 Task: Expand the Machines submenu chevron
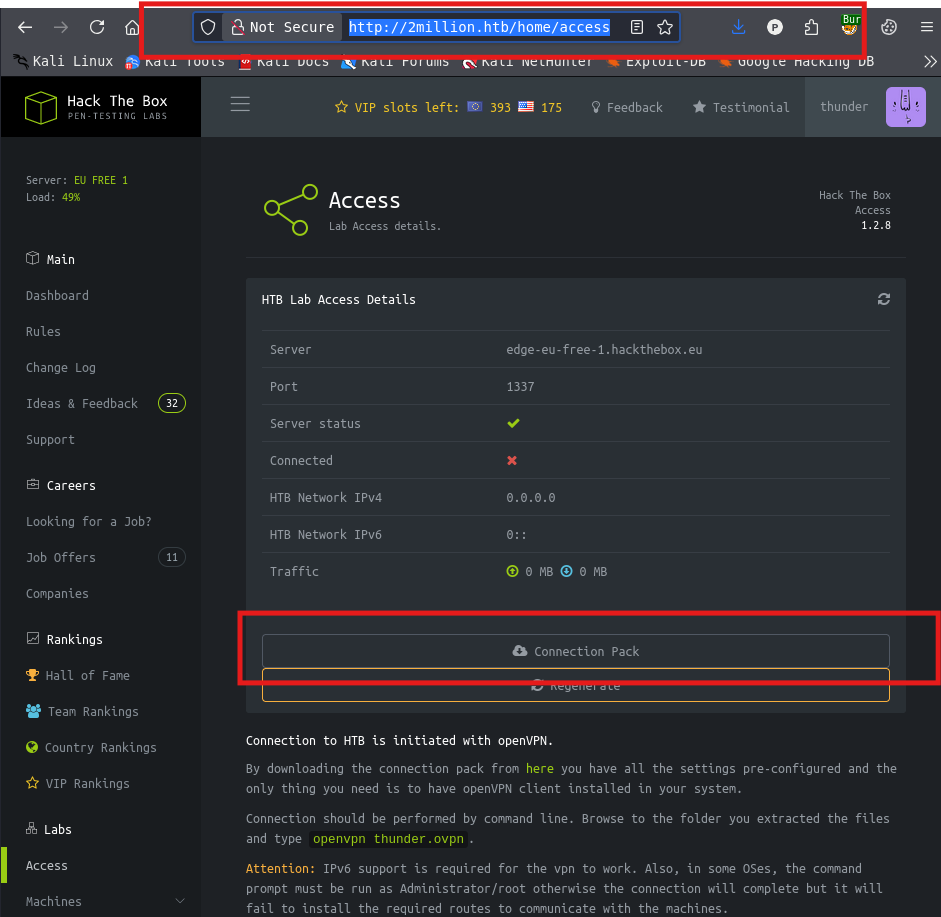click(179, 901)
